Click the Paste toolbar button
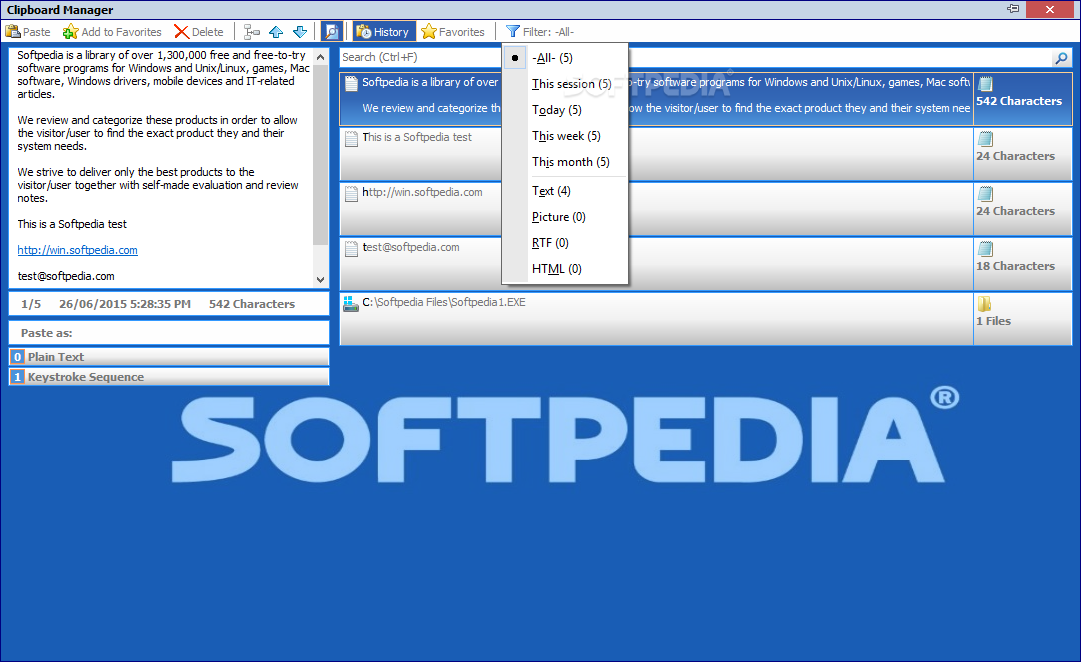This screenshot has height=662, width=1081. pyautogui.click(x=28, y=32)
